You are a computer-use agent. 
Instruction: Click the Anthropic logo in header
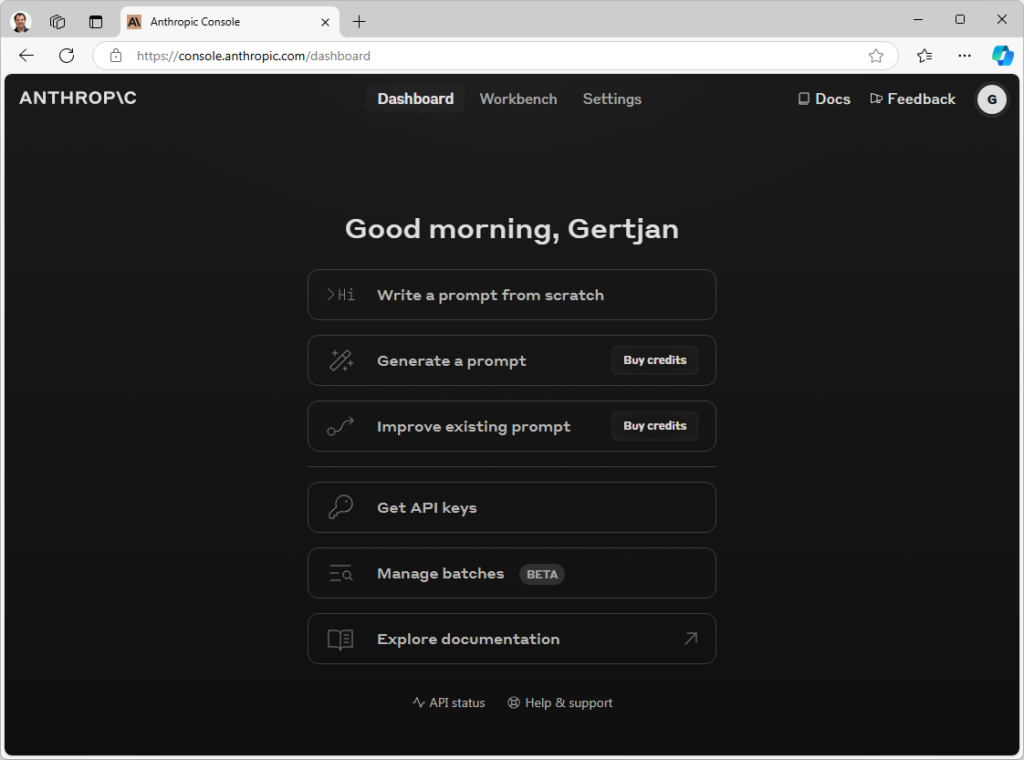[x=78, y=98]
